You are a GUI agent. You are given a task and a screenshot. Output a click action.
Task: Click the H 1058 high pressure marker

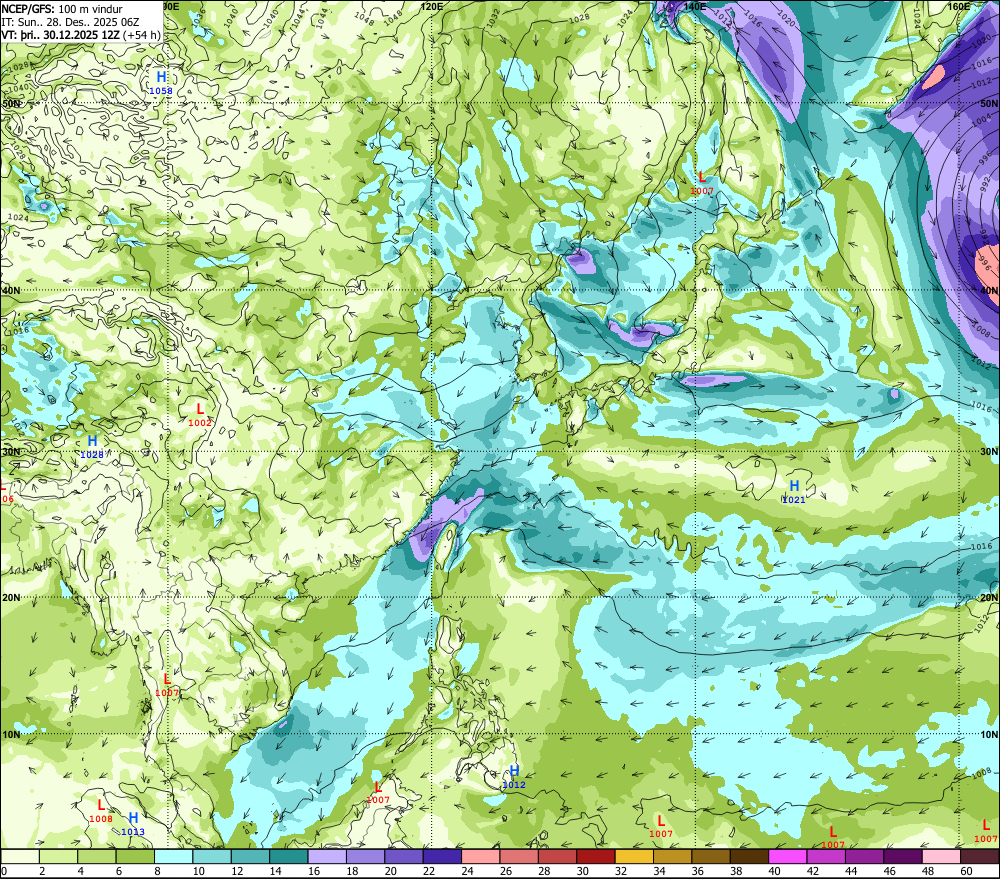tap(161, 83)
